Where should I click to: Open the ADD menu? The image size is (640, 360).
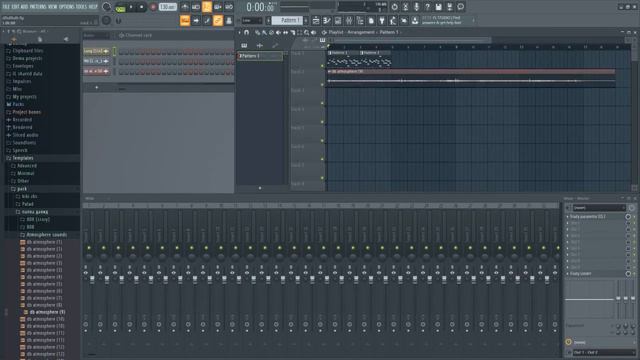click(x=24, y=7)
